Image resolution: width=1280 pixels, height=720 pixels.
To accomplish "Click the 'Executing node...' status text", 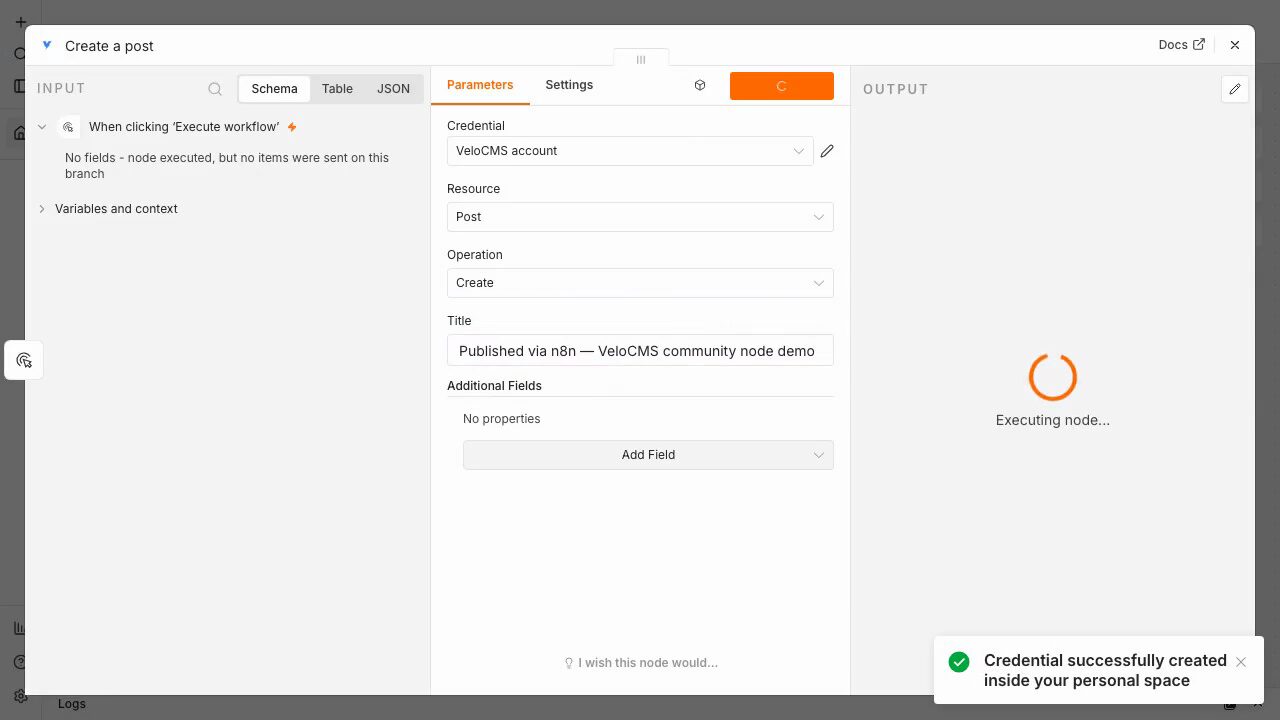I will click(x=1053, y=421).
